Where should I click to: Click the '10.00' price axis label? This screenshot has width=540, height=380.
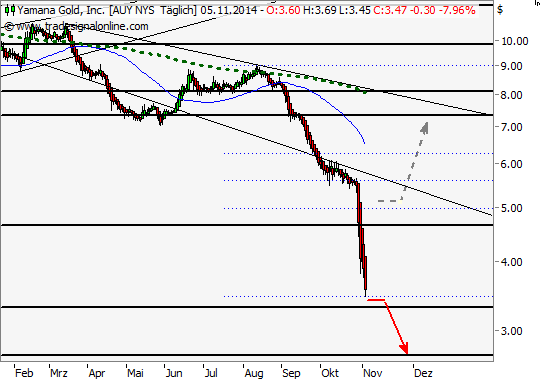coord(515,41)
